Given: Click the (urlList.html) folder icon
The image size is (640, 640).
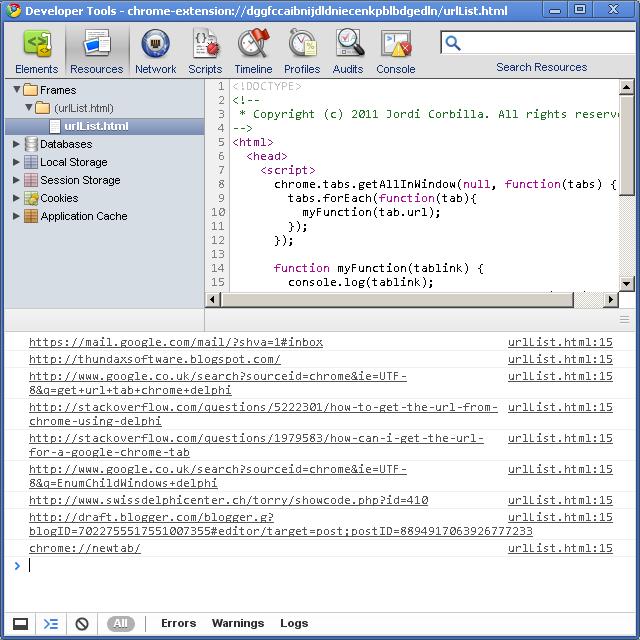Looking at the screenshot, I should (x=42, y=108).
